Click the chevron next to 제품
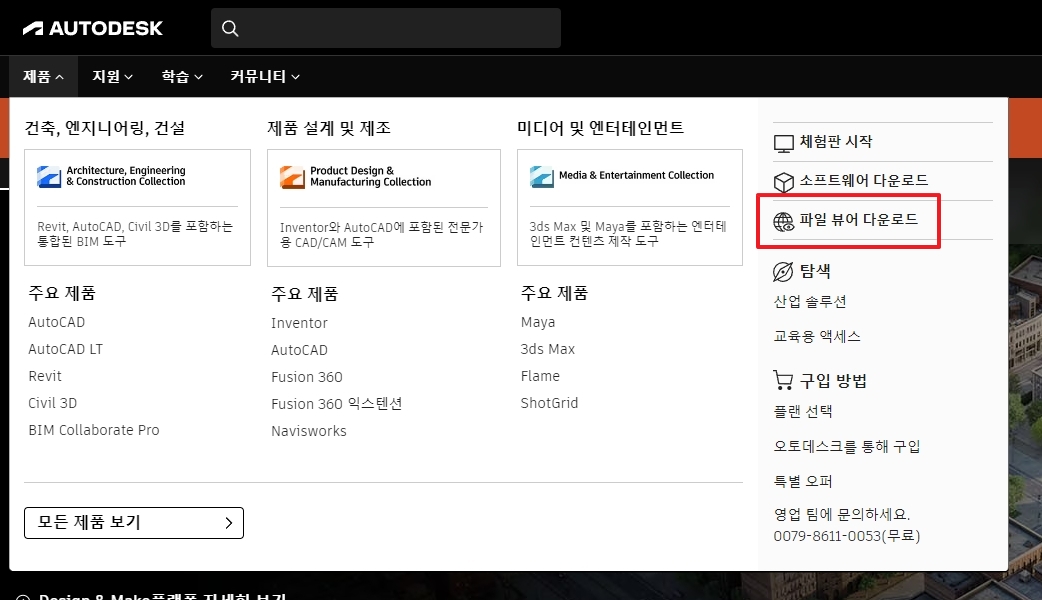1042x600 pixels. pyautogui.click(x=59, y=77)
